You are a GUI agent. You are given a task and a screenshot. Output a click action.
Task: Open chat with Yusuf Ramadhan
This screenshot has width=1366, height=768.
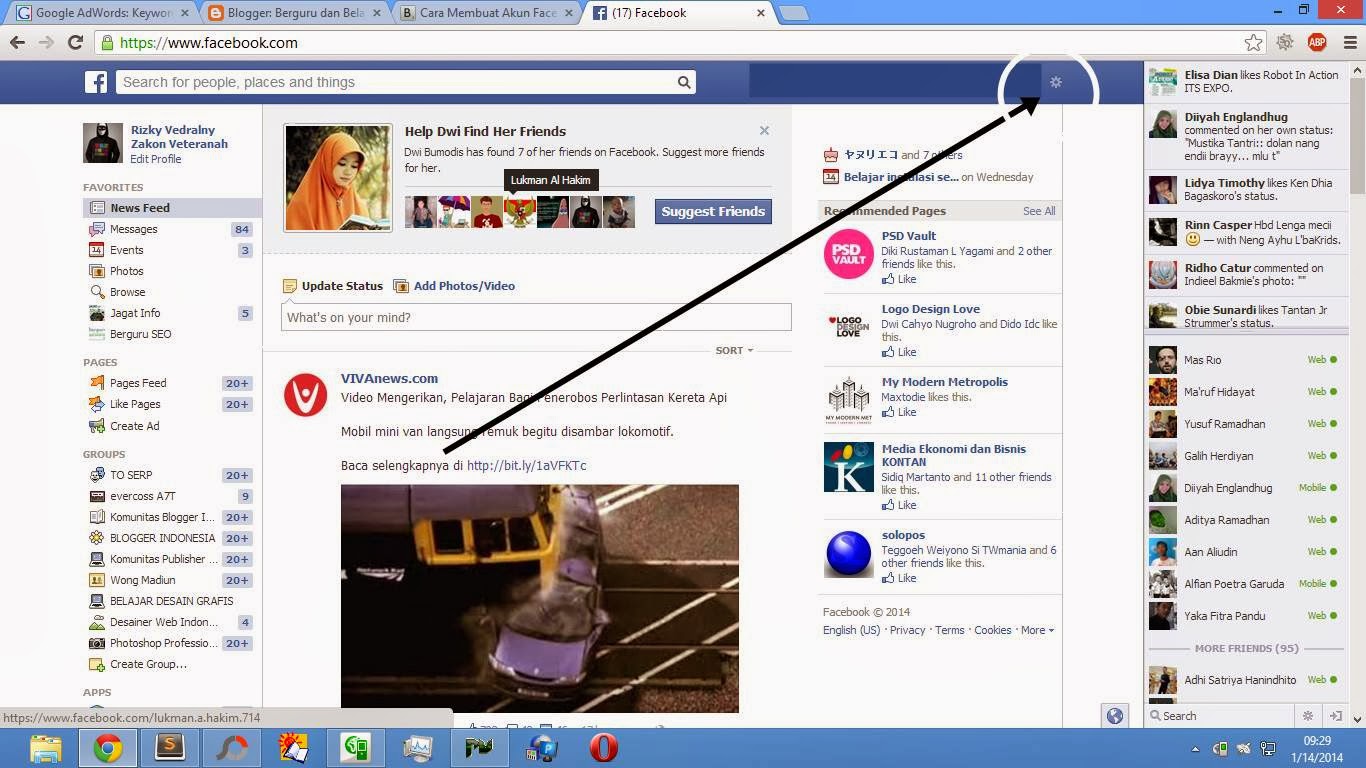pos(1244,424)
